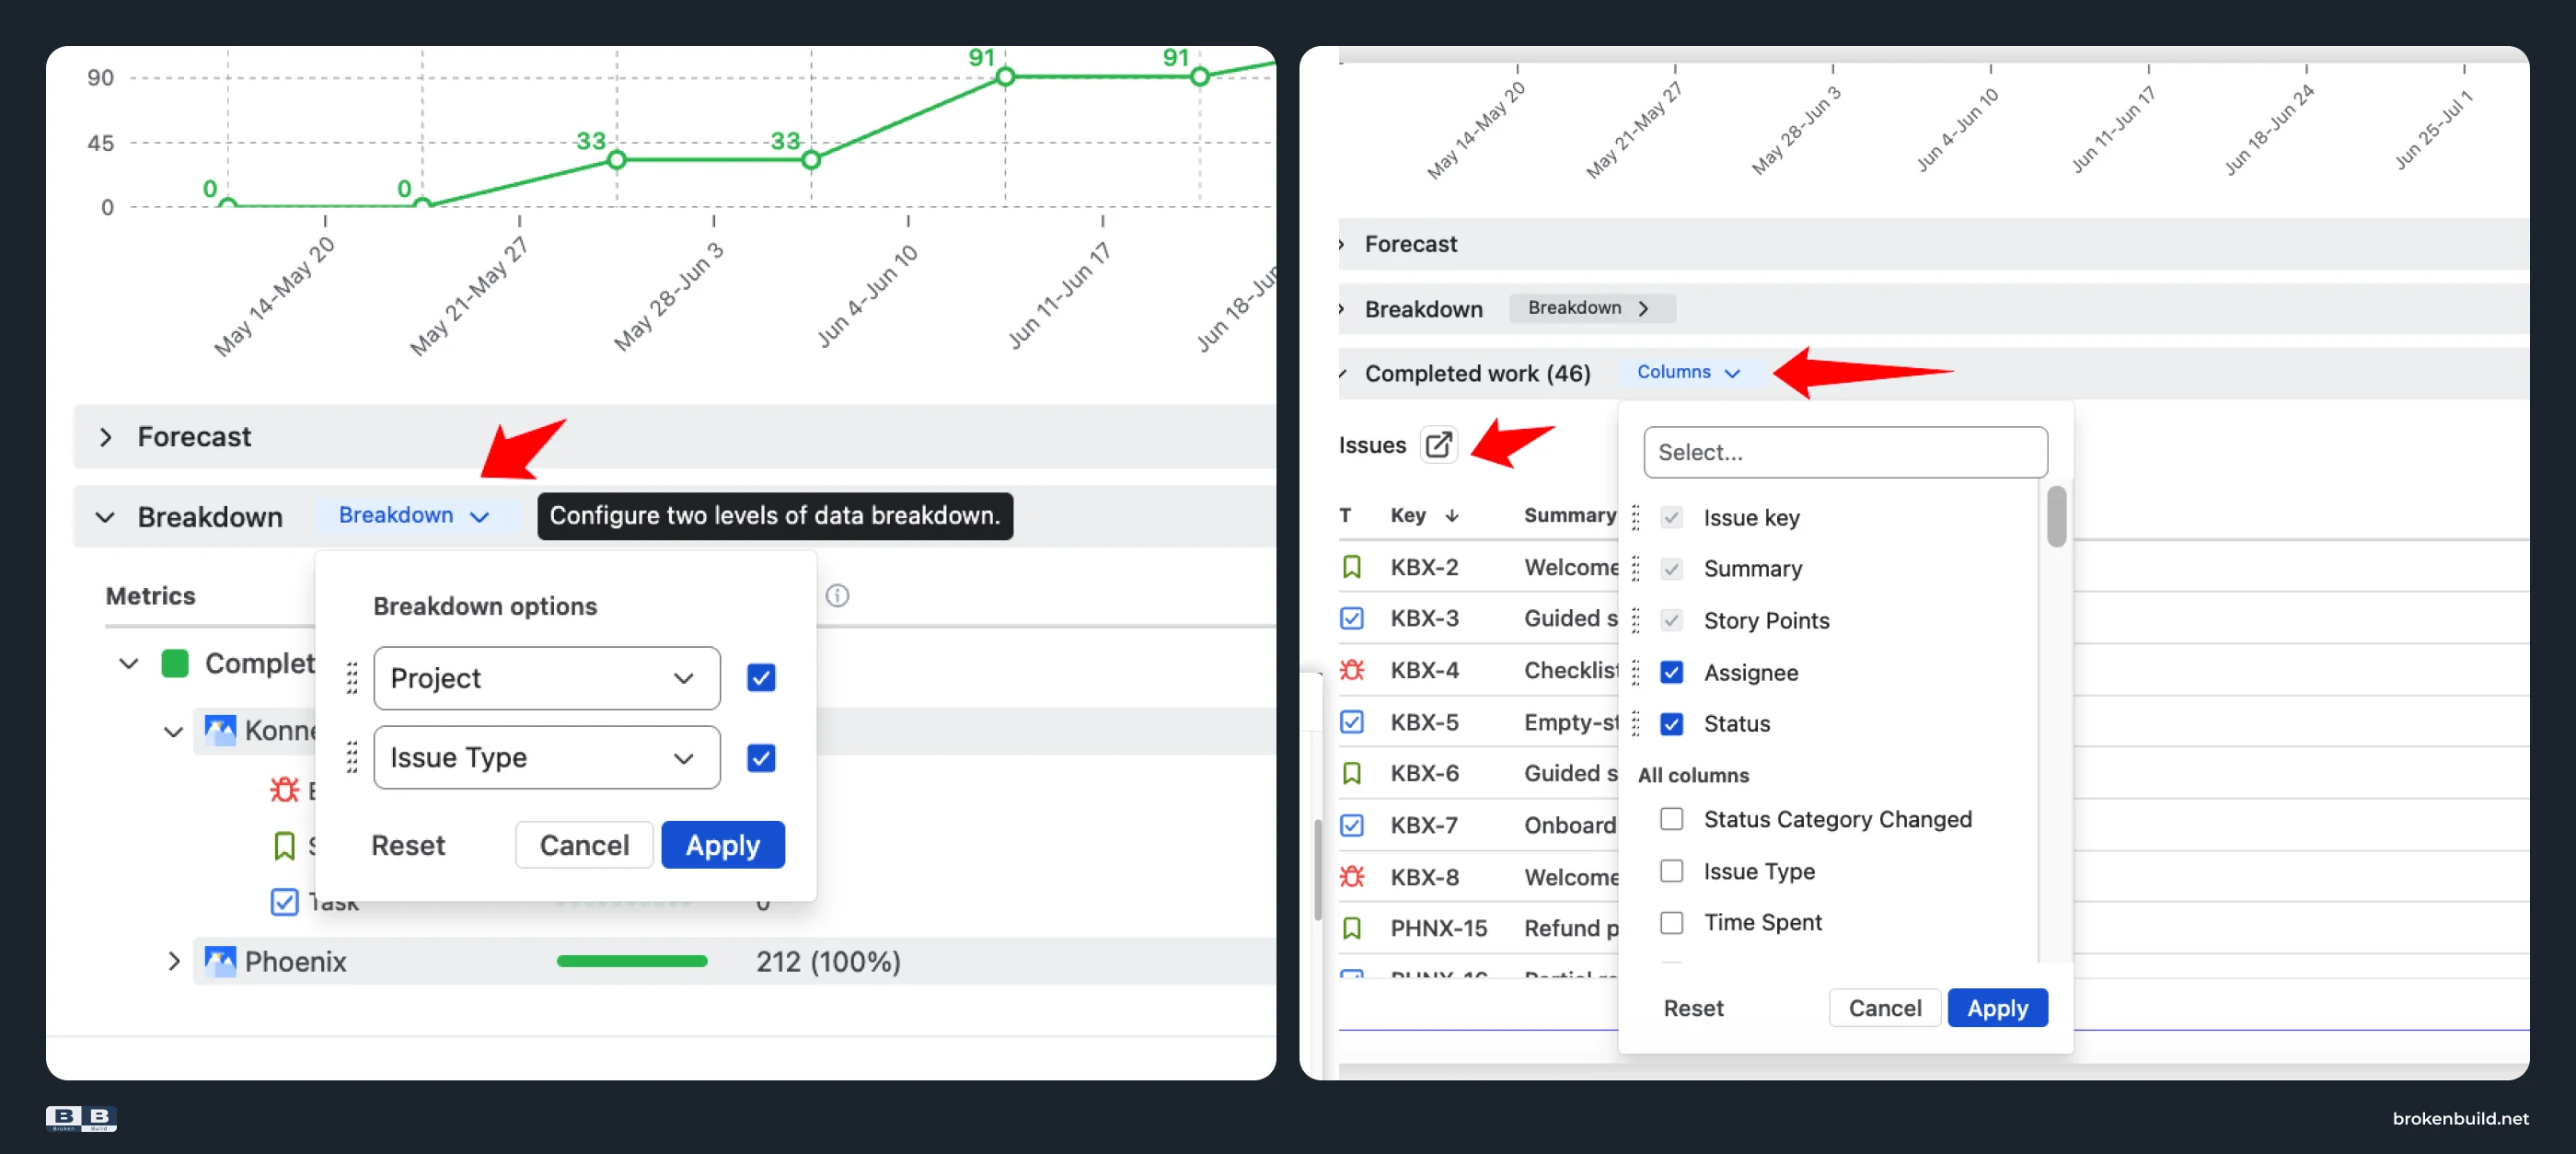
Task: Grab the drag handle beside Issue Type dropdown
Action: (352, 757)
